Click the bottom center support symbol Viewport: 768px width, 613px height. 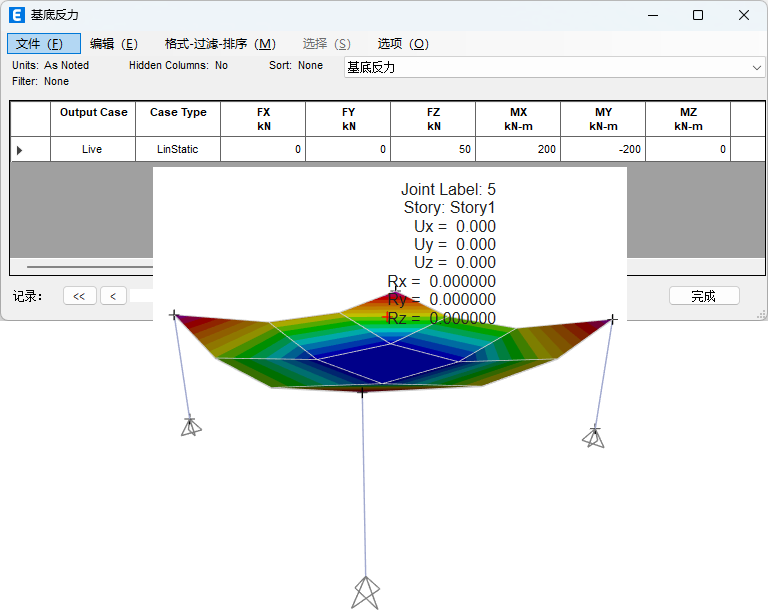tap(365, 592)
